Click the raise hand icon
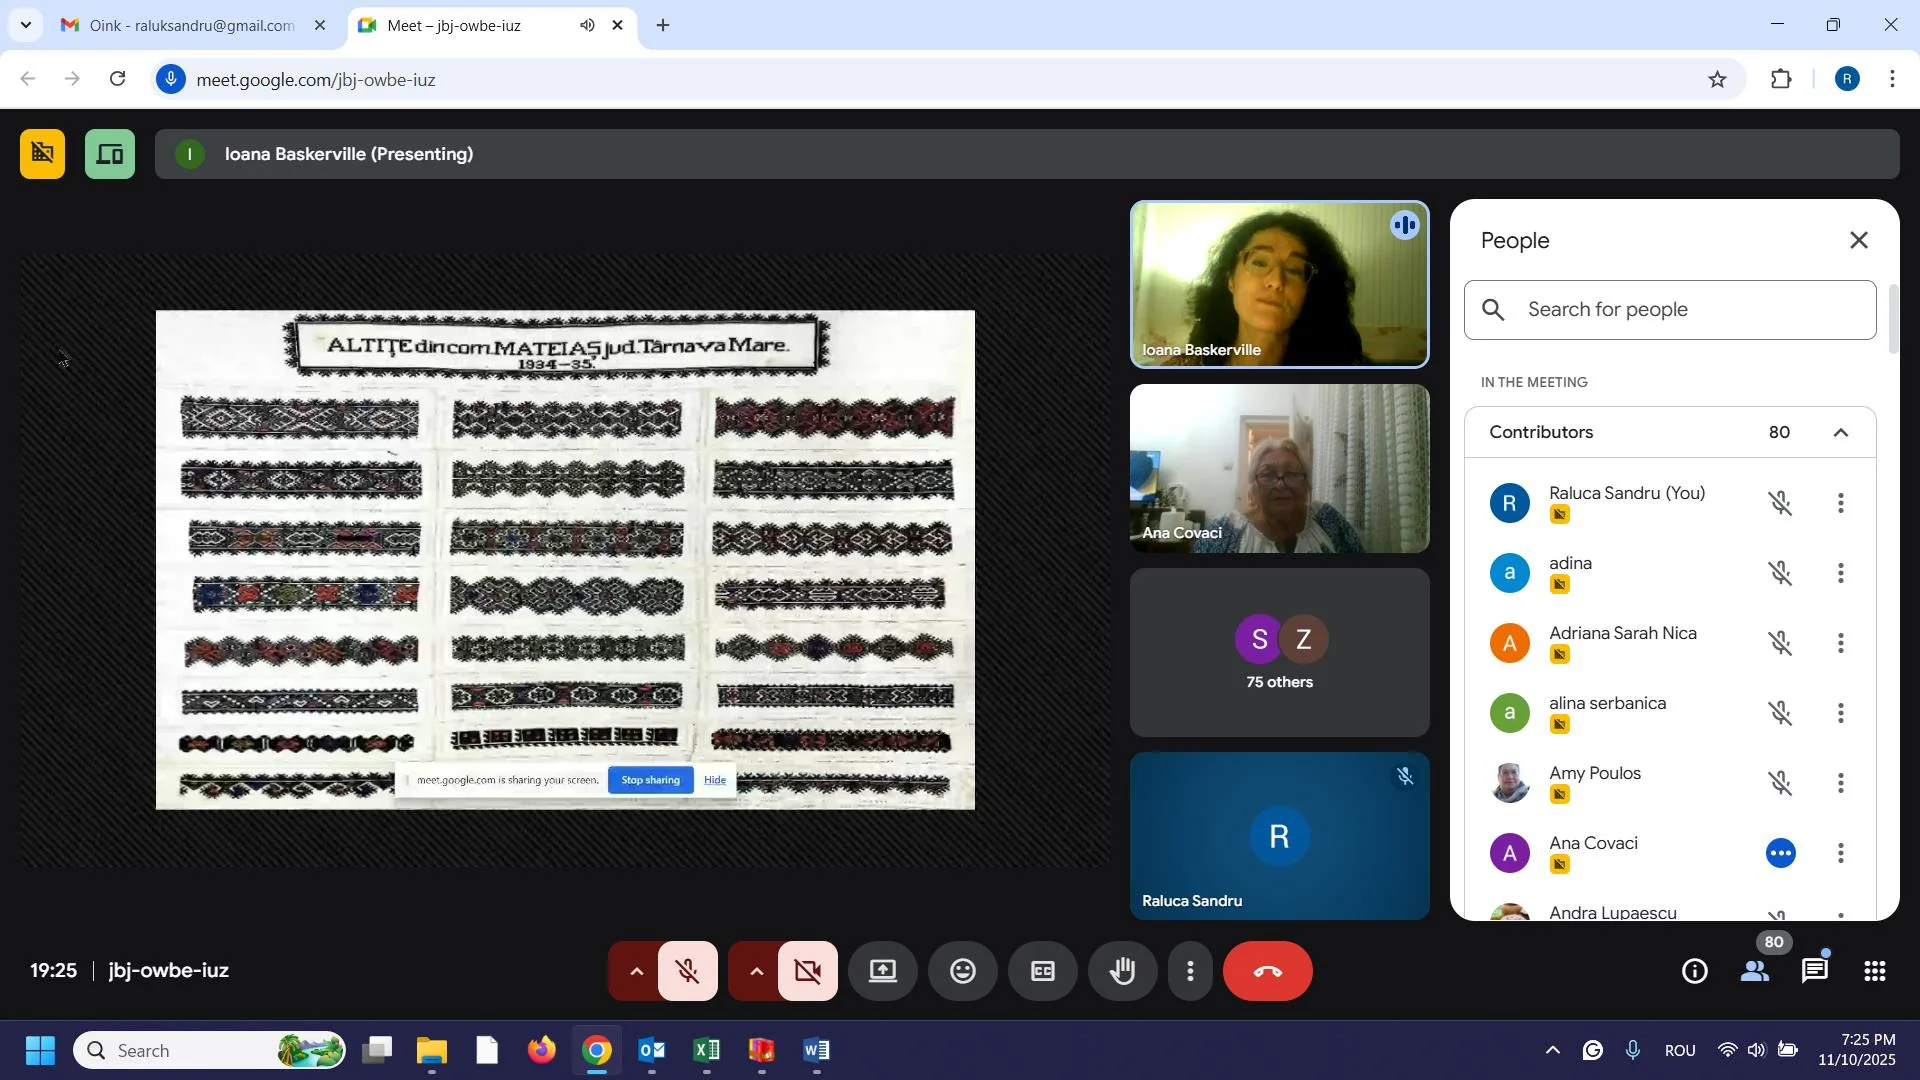Screen dimensions: 1920x1080 pyautogui.click(x=1123, y=972)
